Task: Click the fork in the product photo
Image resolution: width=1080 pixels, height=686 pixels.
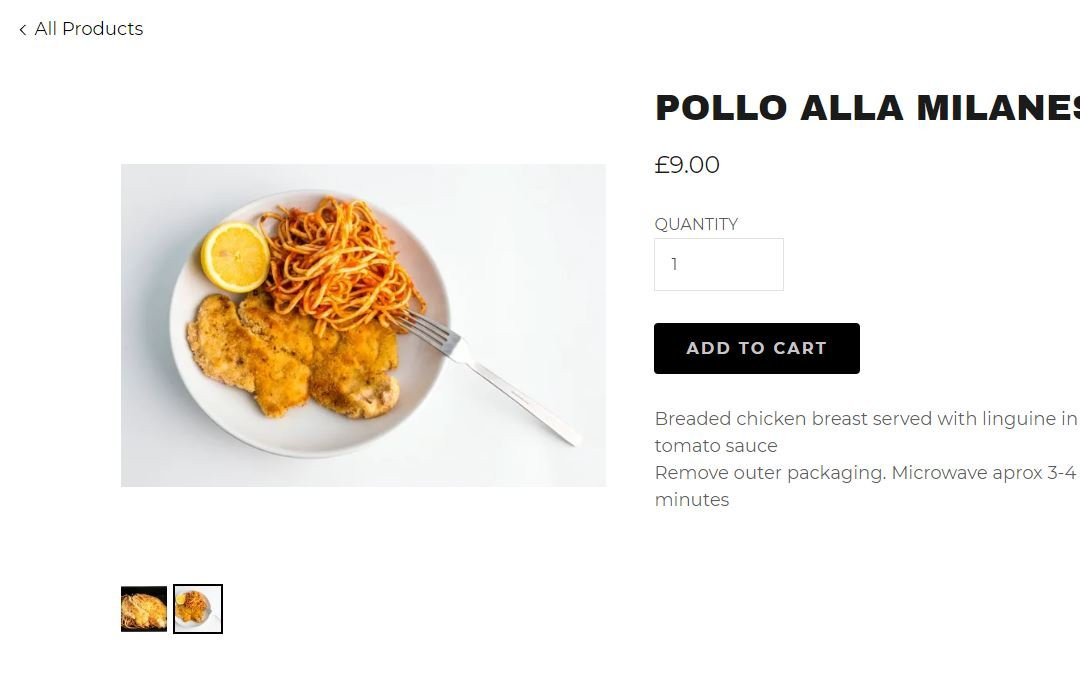Action: (x=490, y=377)
